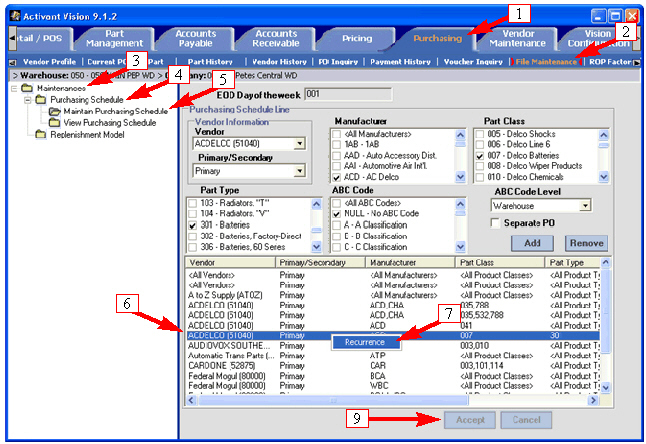Image resolution: width=646 pixels, height=444 pixels.
Task: Click the EOD Day of the week field
Action: 348,94
